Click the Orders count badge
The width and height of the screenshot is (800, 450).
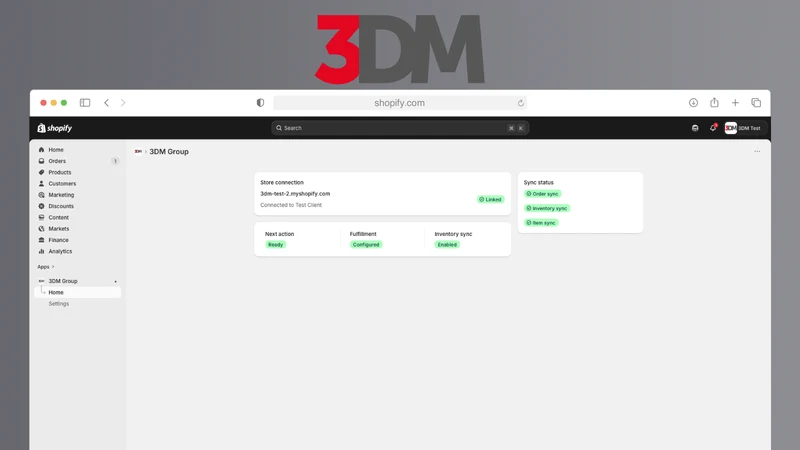pos(115,161)
